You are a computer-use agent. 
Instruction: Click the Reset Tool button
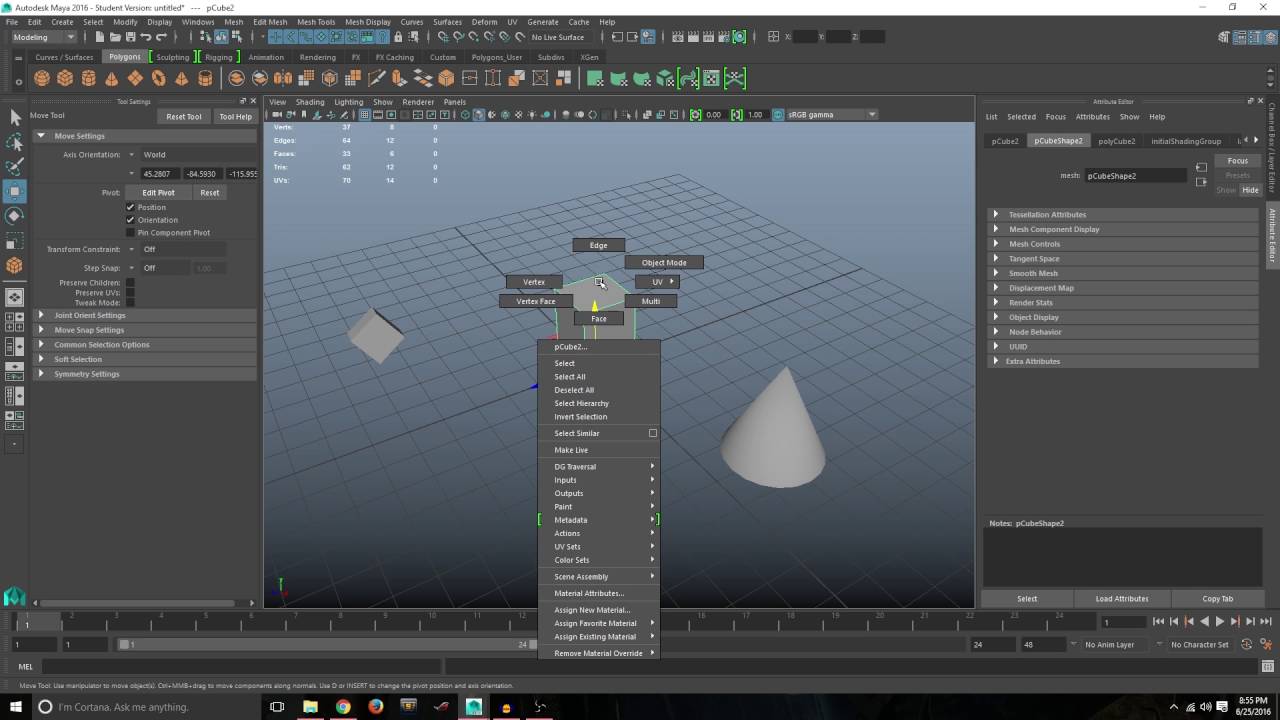point(184,116)
